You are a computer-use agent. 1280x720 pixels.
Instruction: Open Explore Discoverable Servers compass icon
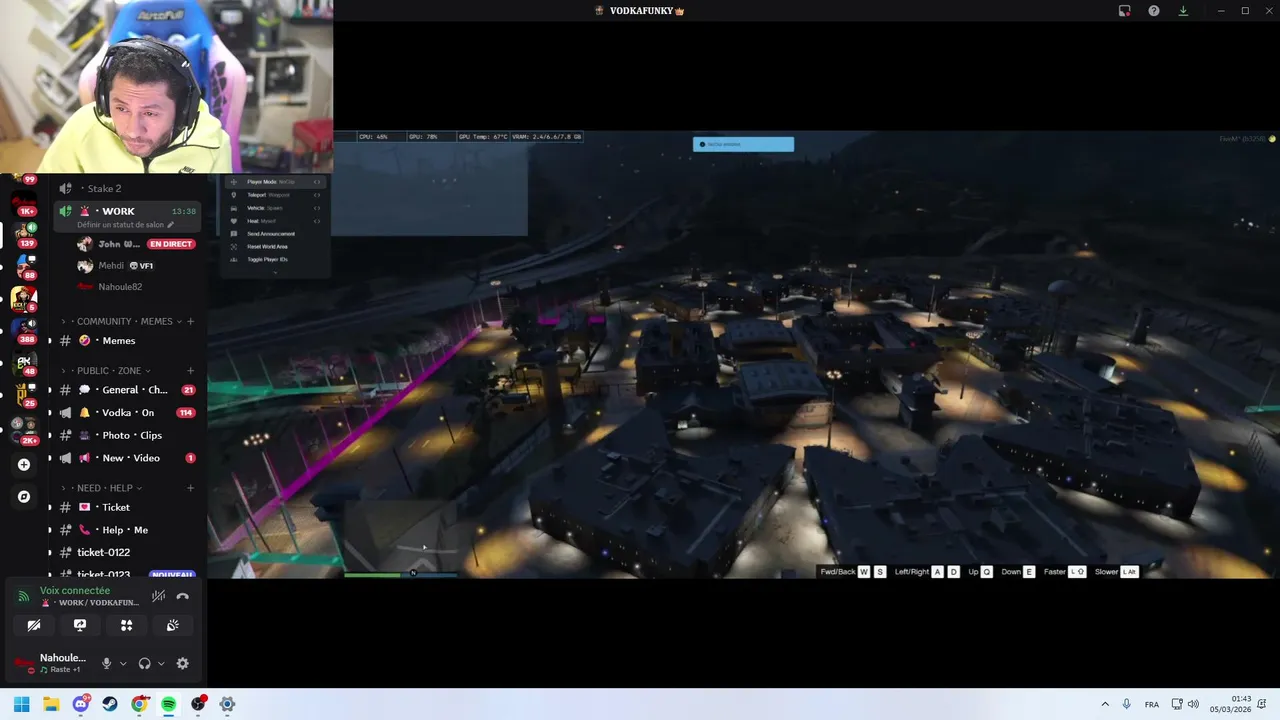pos(24,497)
